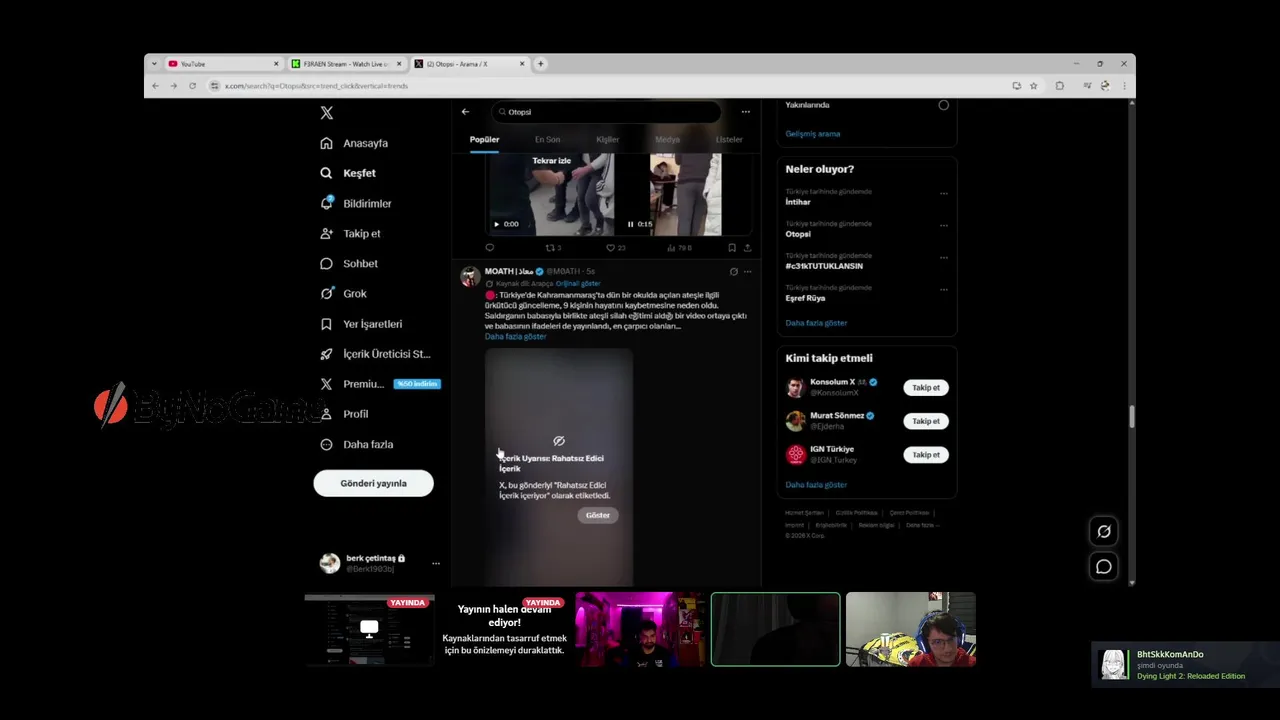Switch to the Kişiler tab
Screen dimensions: 1280x720
pos(607,140)
